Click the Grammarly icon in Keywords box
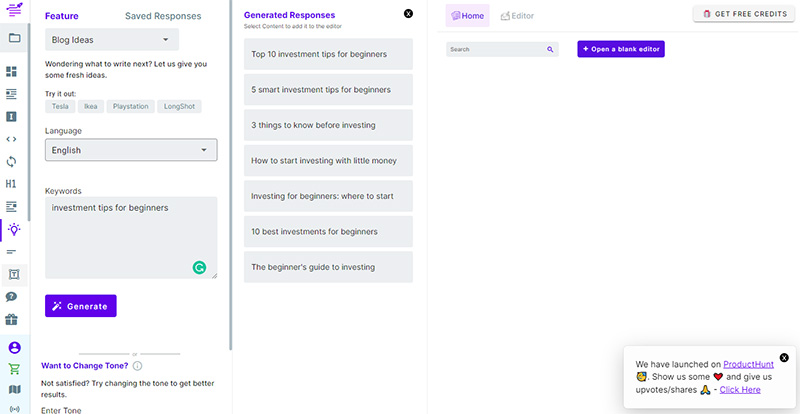The height and width of the screenshot is (414, 800). [x=199, y=267]
